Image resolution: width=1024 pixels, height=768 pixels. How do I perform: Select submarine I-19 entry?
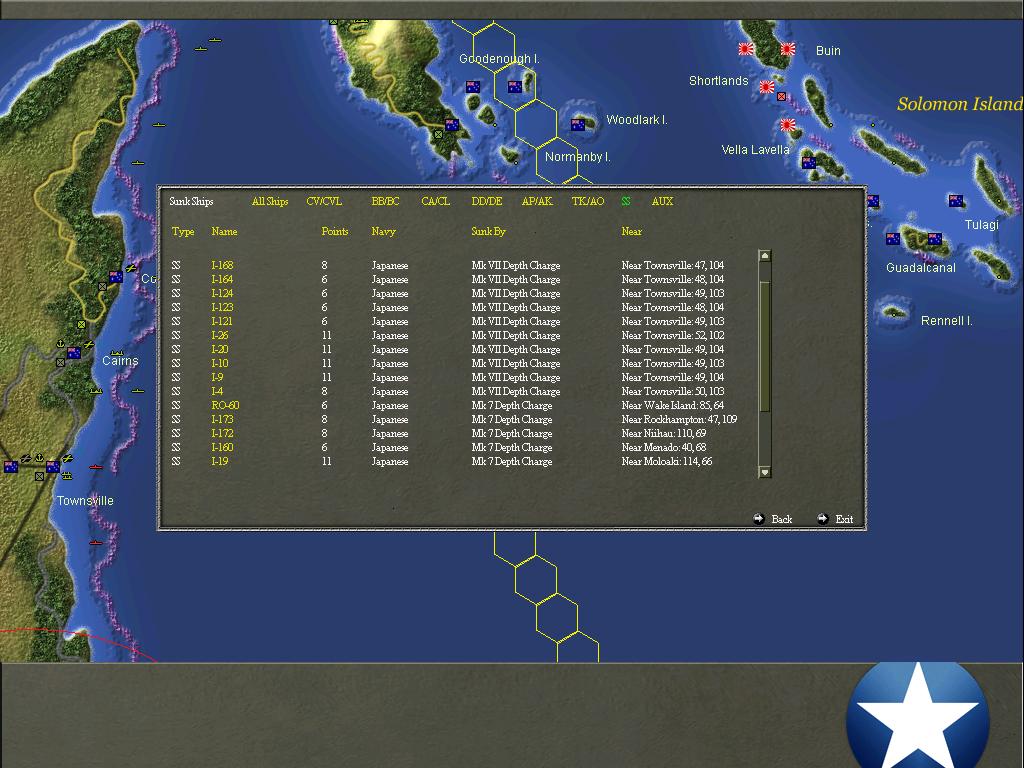[219, 461]
